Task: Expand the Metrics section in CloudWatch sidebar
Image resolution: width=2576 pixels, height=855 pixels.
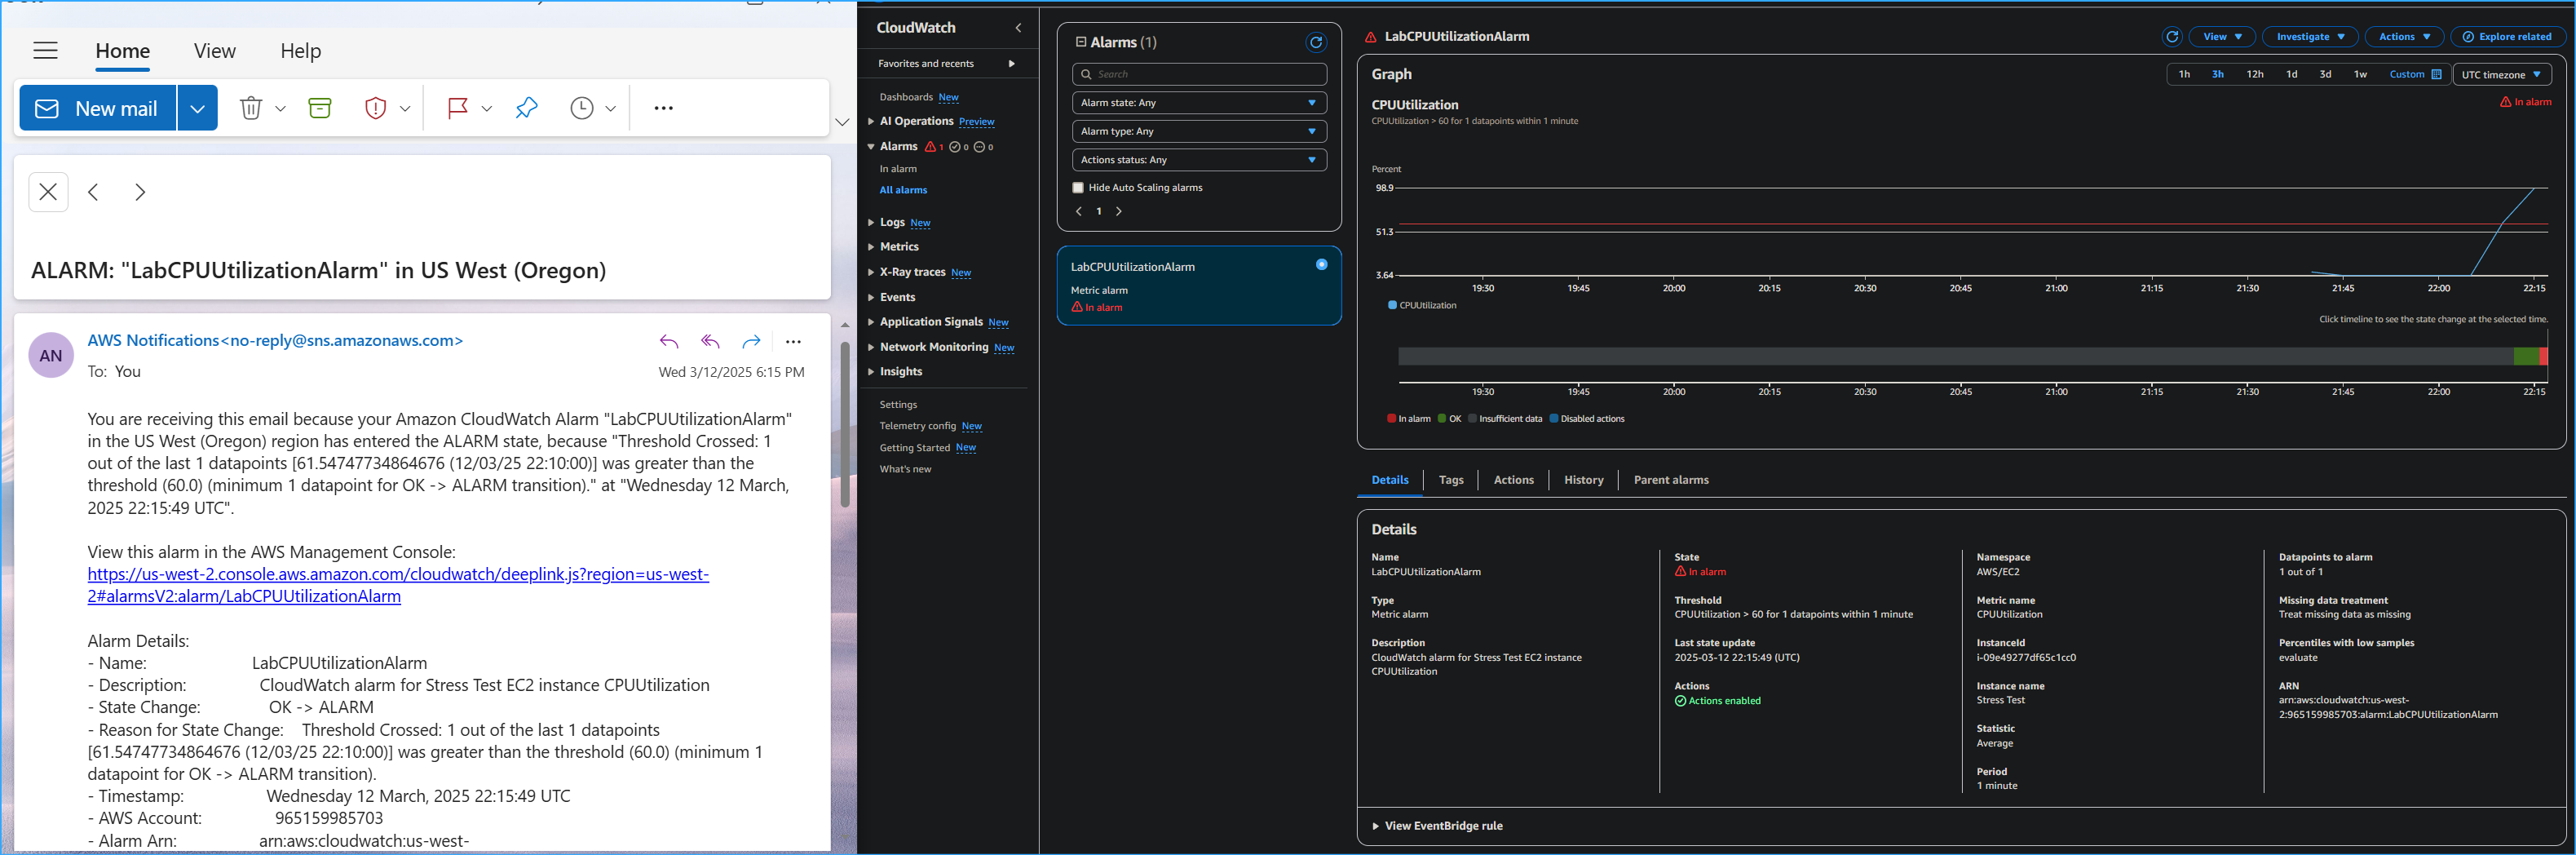Action: tap(900, 246)
